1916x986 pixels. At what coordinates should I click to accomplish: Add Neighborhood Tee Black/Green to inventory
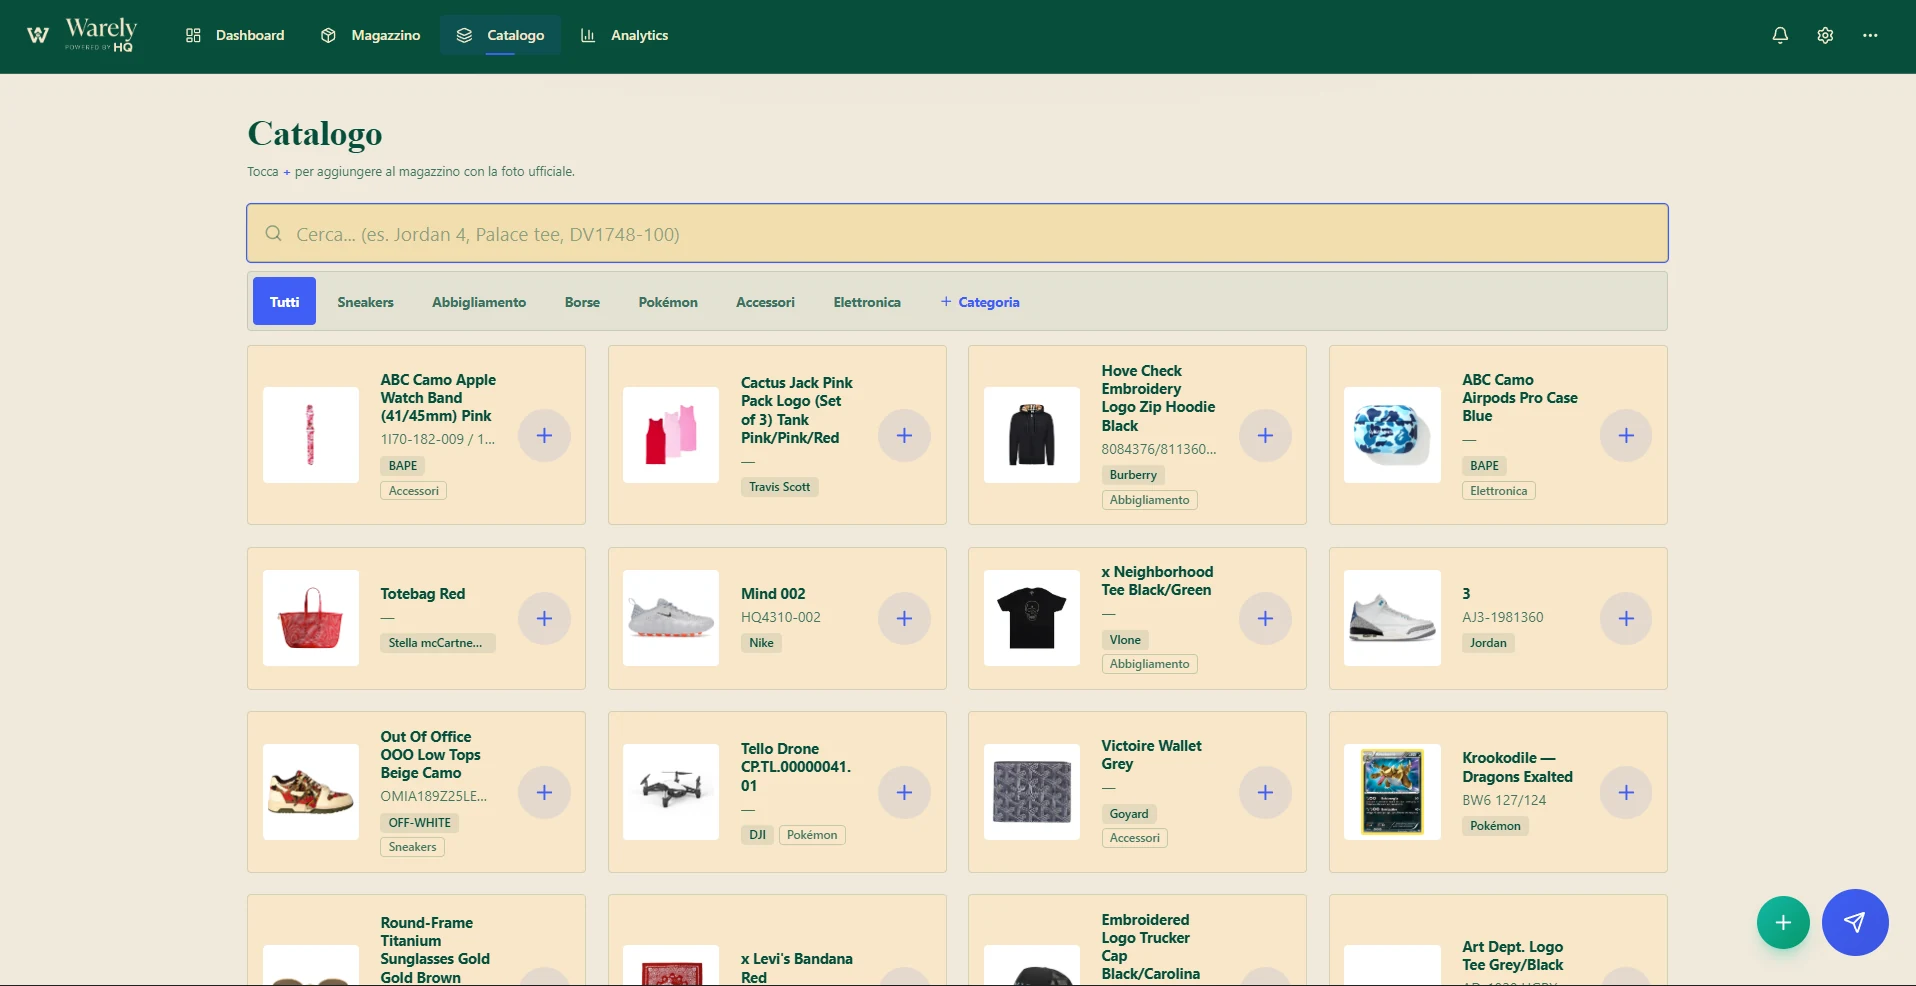click(x=1265, y=618)
